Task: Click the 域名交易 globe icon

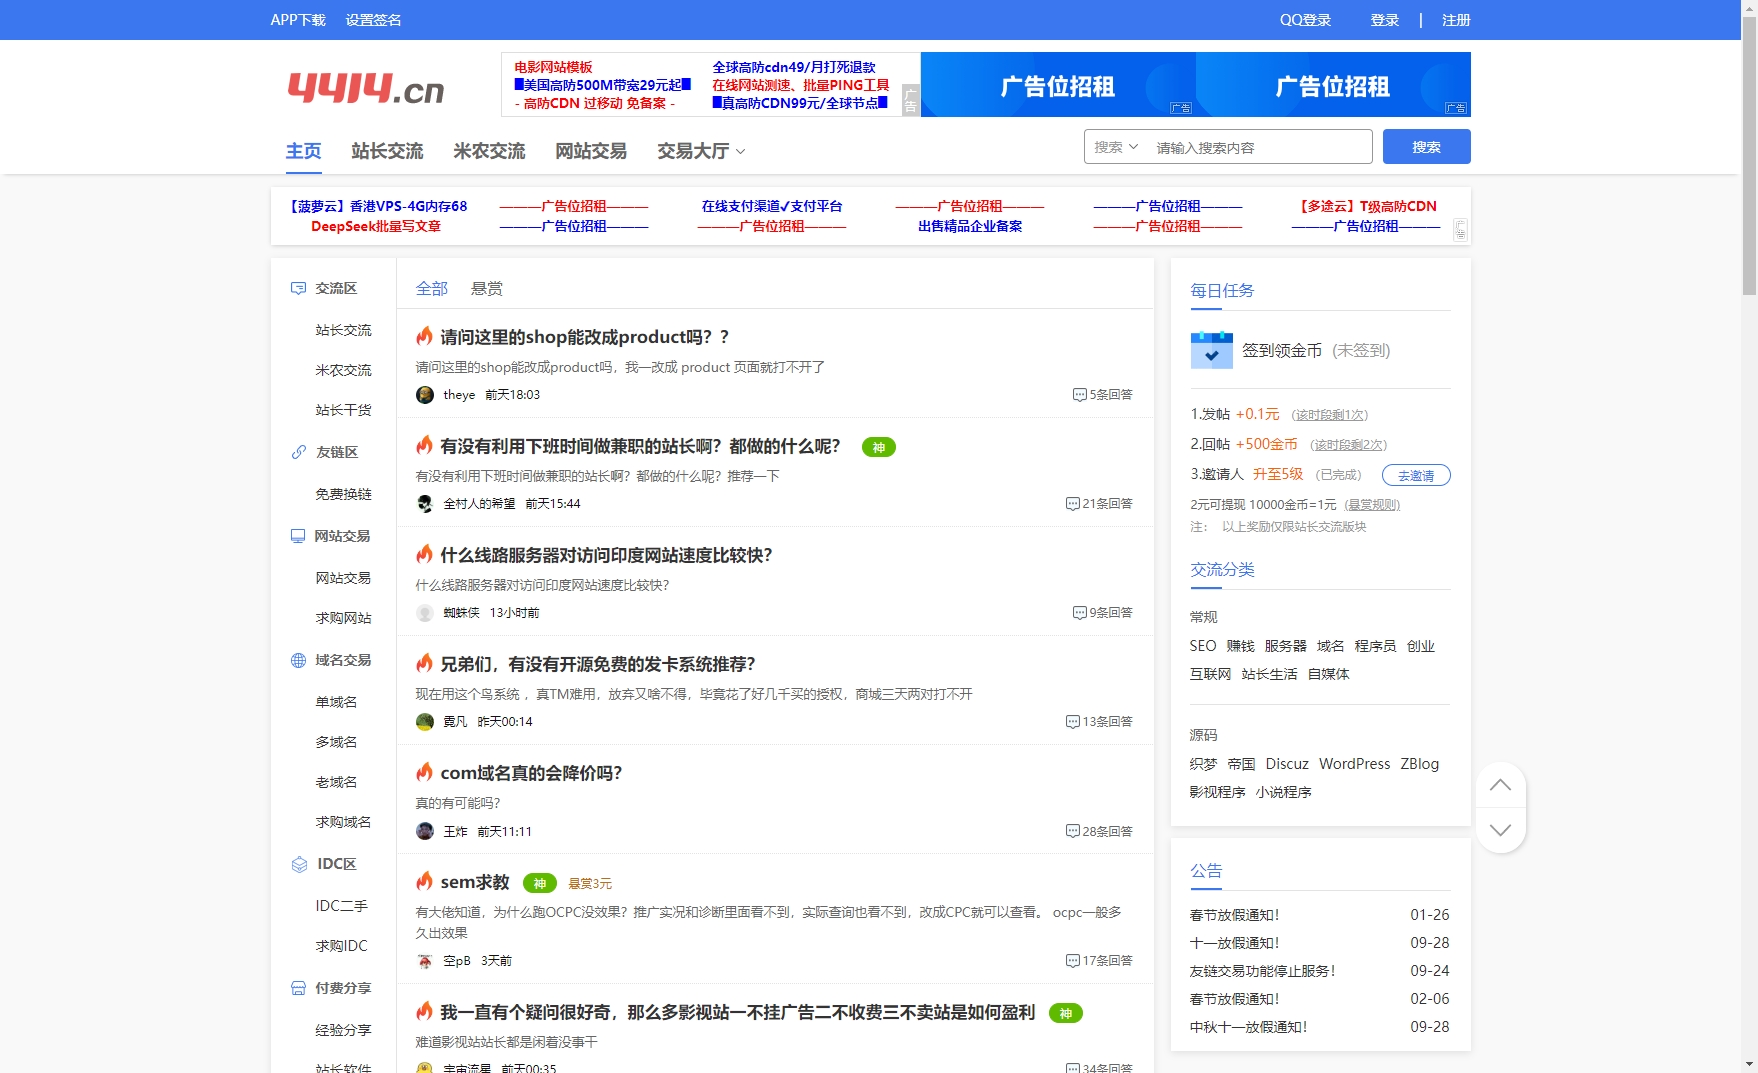Action: coord(298,660)
